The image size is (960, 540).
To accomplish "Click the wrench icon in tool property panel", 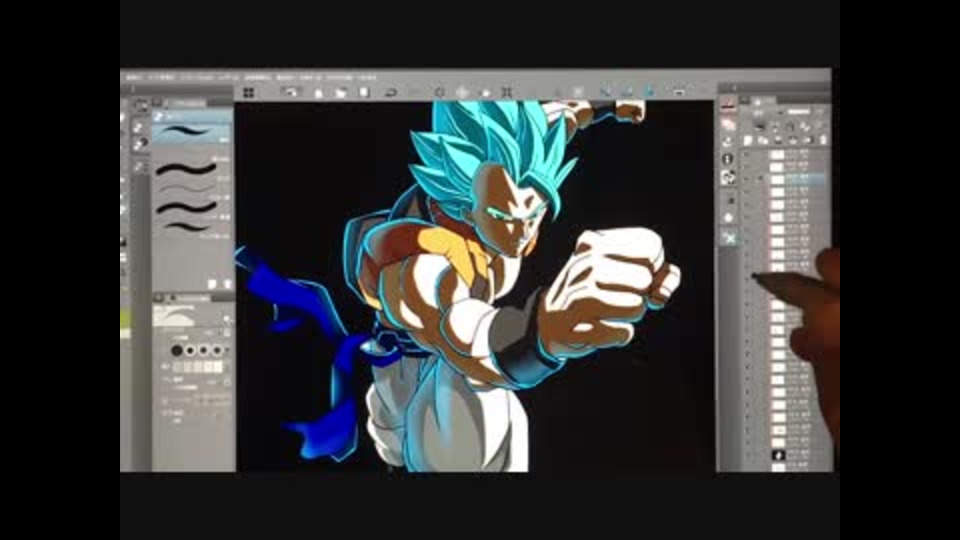I will click(227, 320).
